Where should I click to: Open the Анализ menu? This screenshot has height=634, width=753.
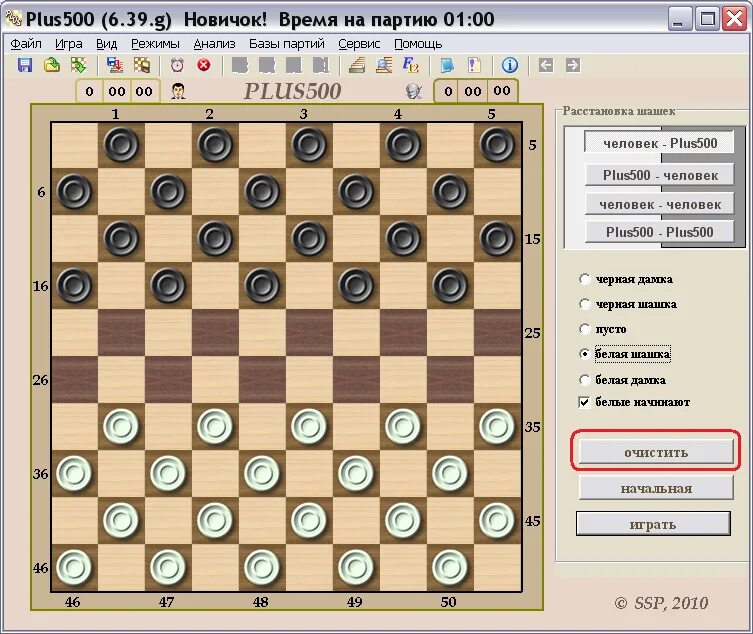coord(214,44)
